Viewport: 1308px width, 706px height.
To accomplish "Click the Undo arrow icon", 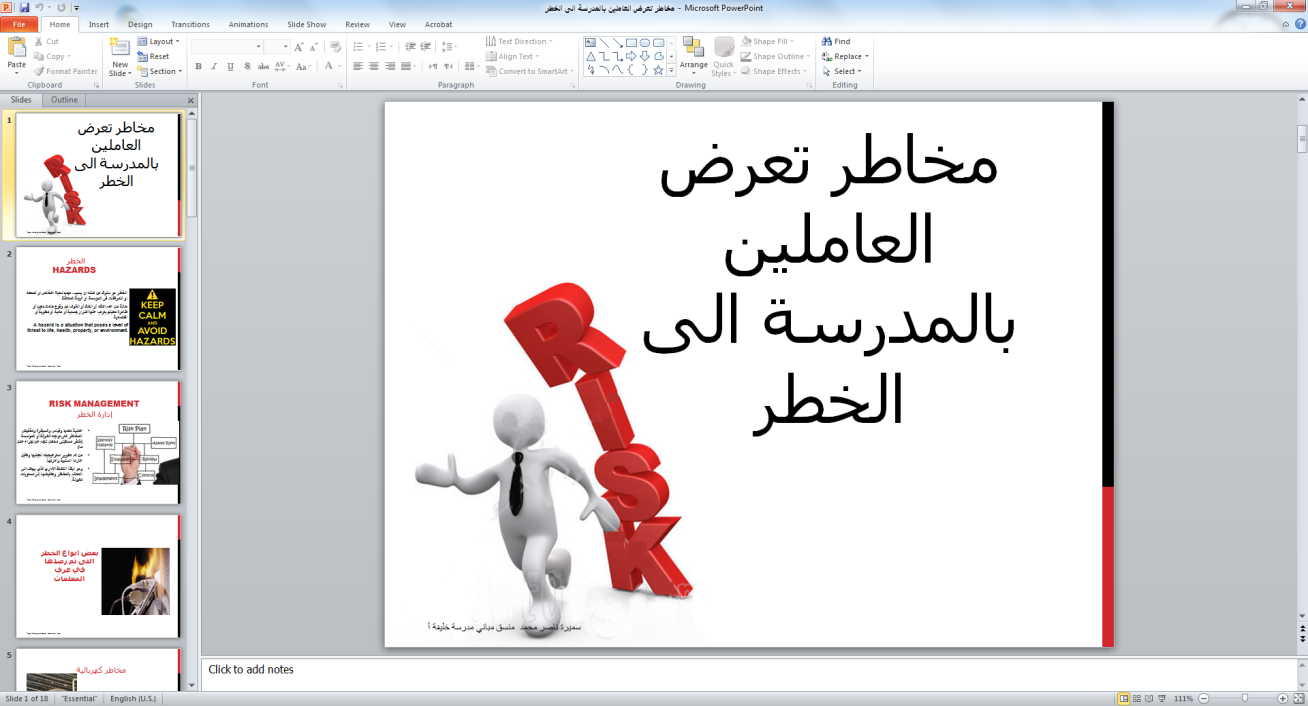I will (39, 7).
